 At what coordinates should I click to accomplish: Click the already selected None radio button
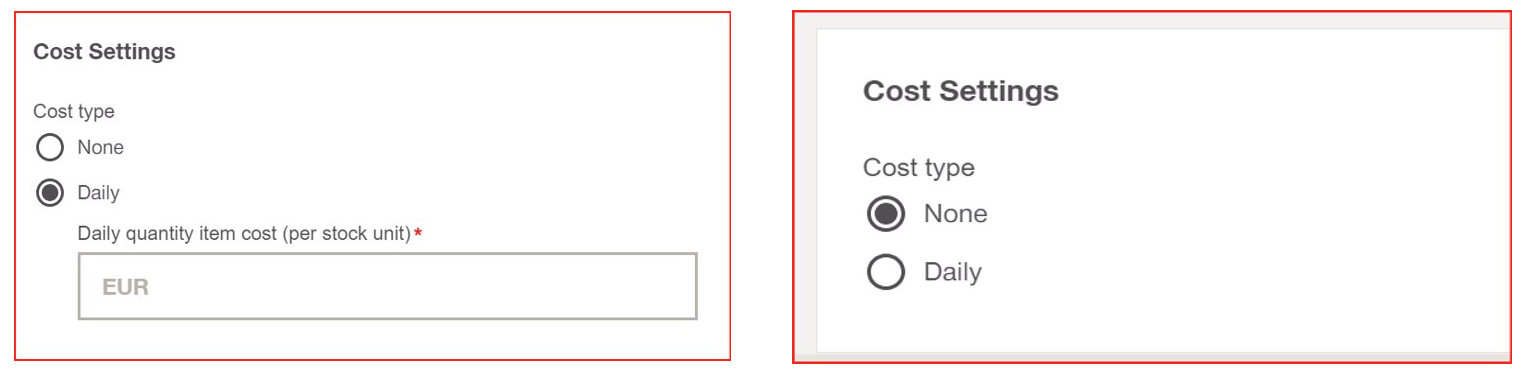[x=886, y=214]
